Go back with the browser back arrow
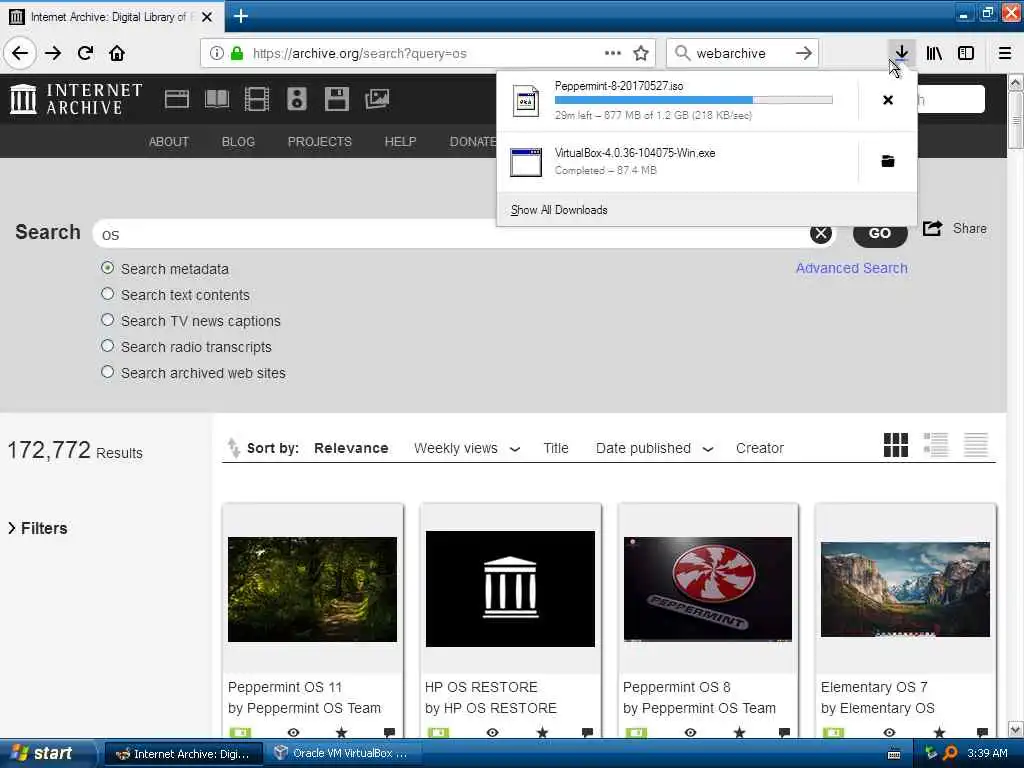Image resolution: width=1024 pixels, height=768 pixels. coord(20,53)
